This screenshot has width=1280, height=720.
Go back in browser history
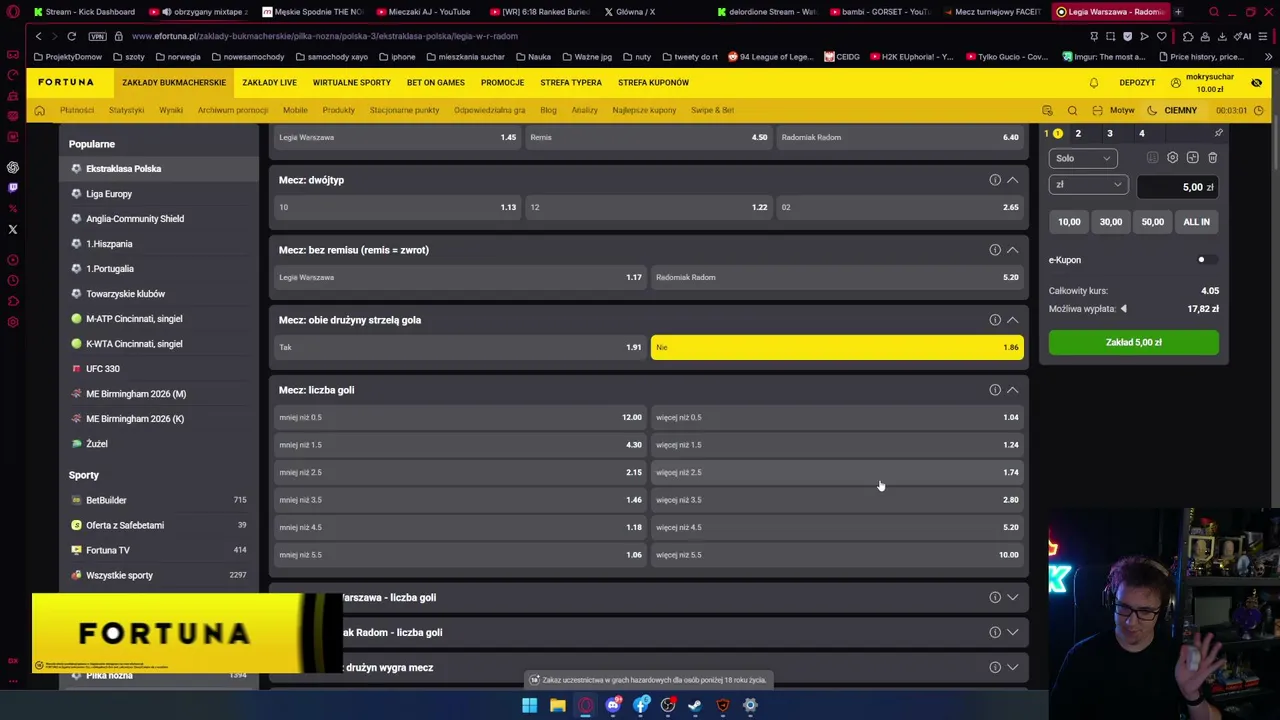38,36
